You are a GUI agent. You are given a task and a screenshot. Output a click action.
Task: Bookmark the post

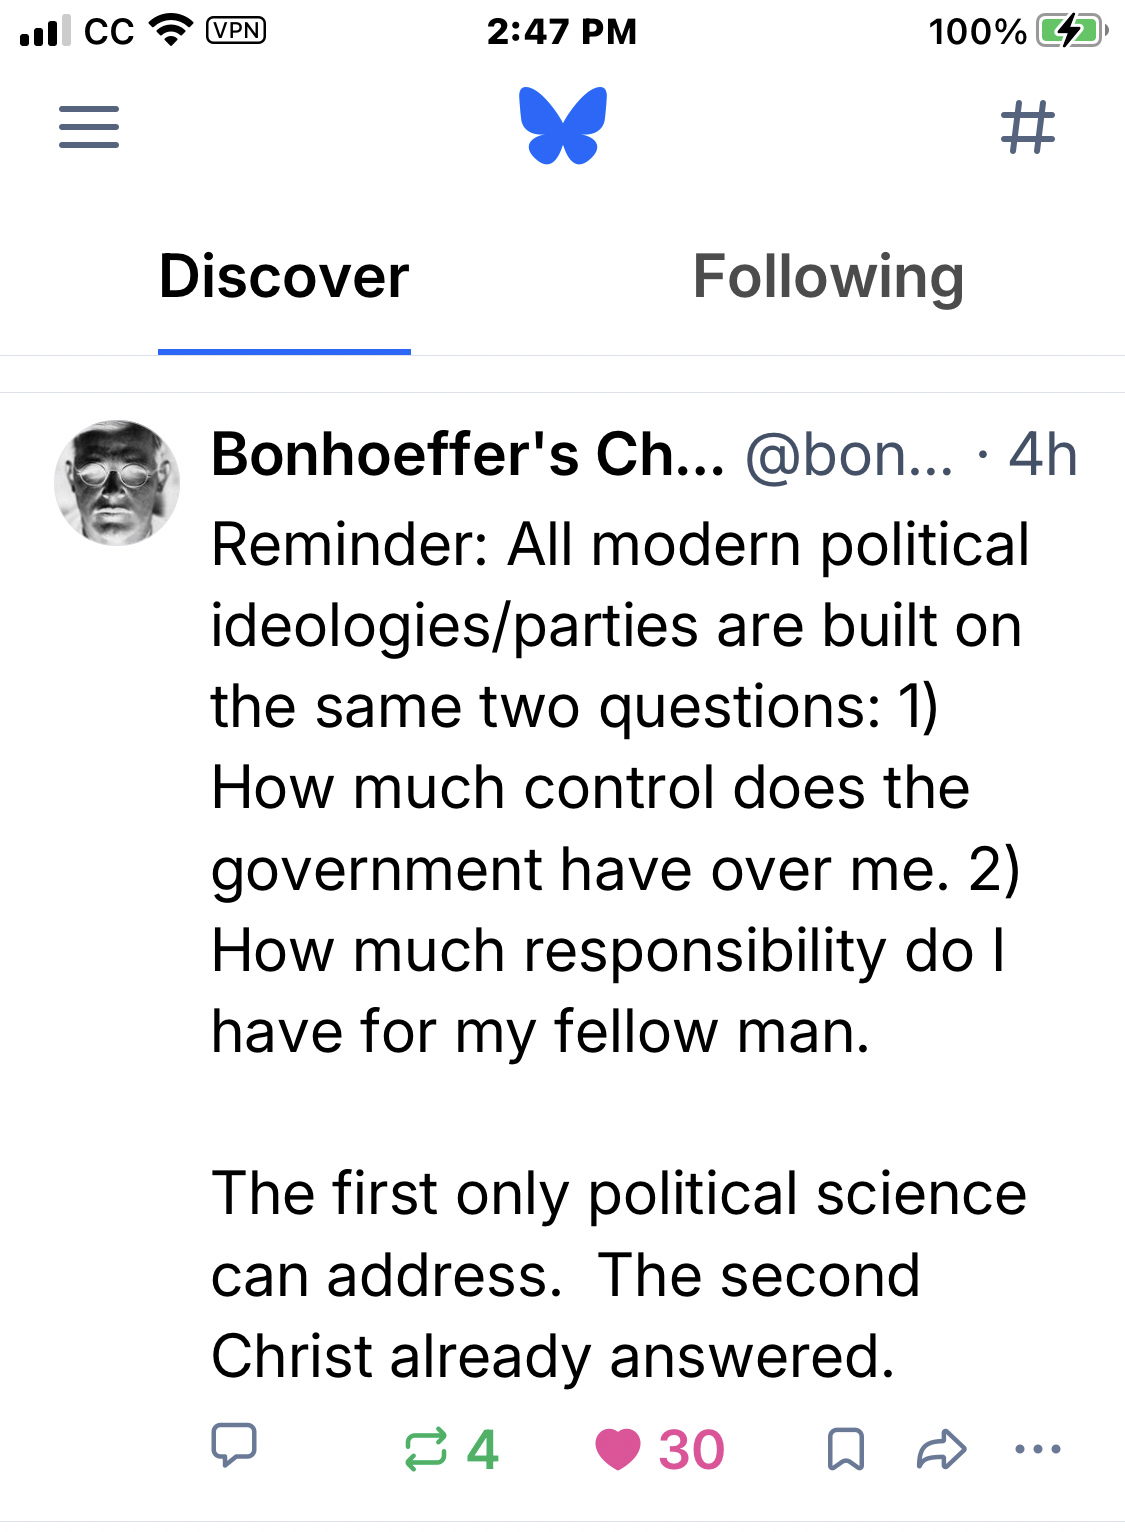846,1449
